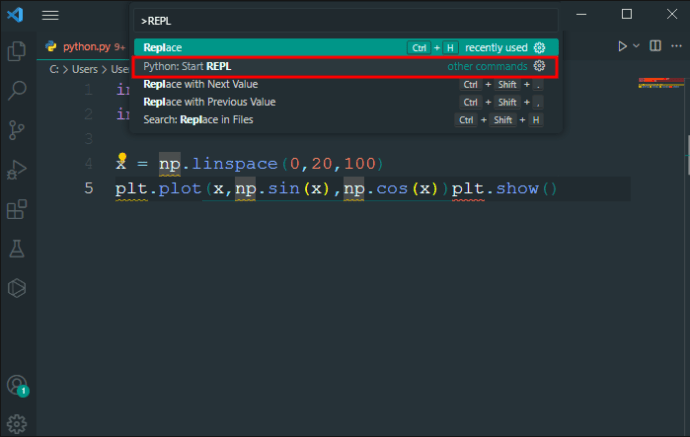Select the python.py editor tab
Viewport: 690px width, 437px height.
(x=84, y=47)
